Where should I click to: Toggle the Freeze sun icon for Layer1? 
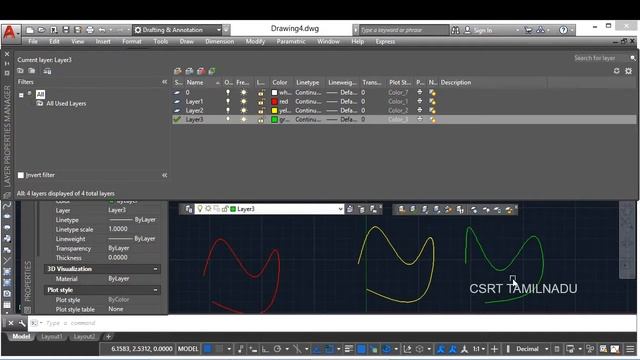pos(244,101)
